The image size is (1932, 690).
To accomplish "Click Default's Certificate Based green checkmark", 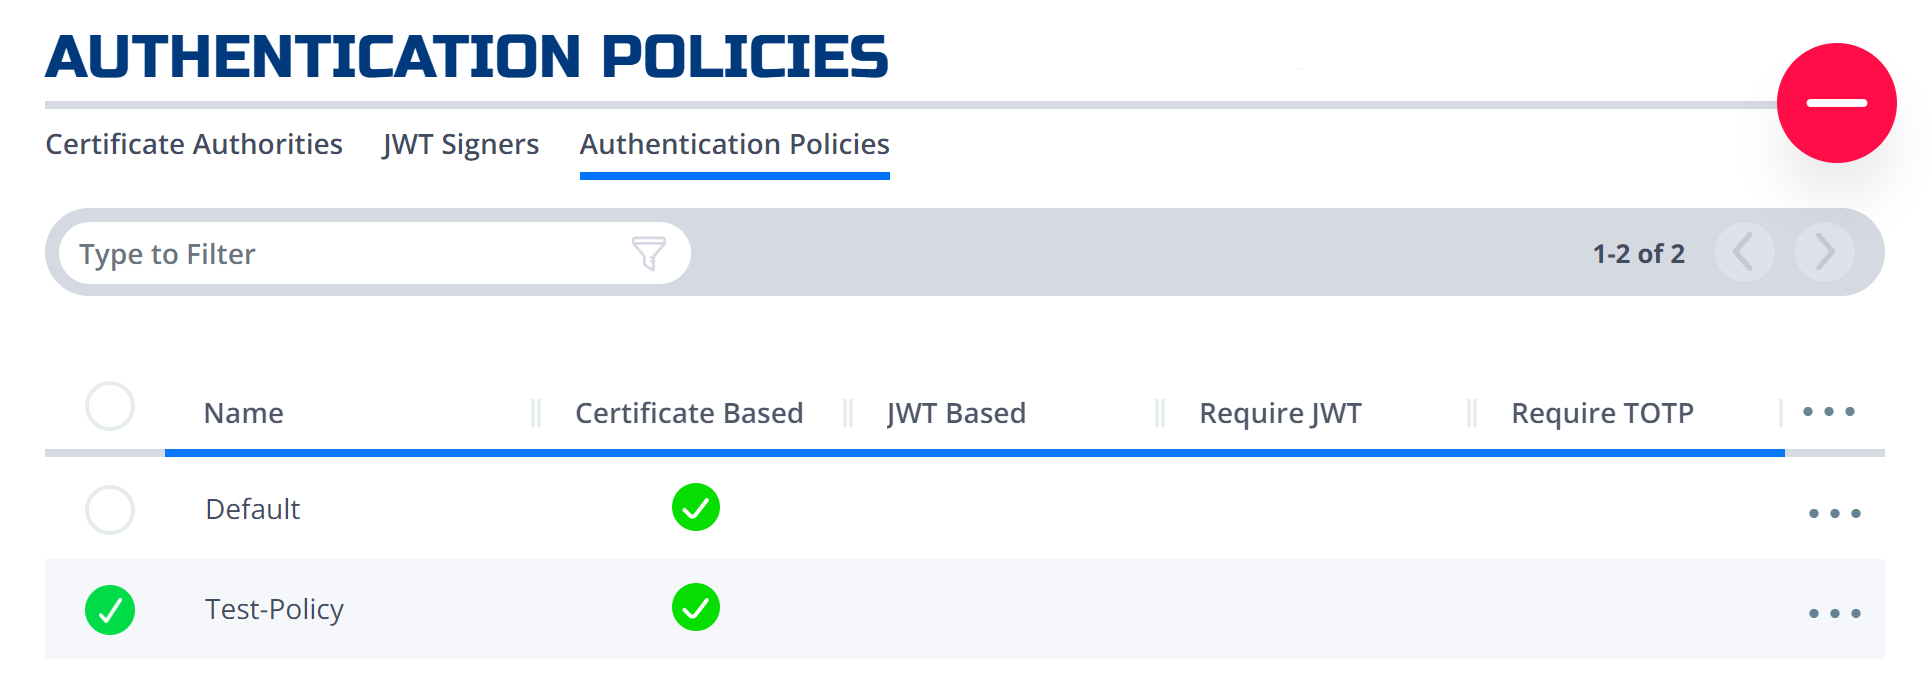I will click(696, 507).
